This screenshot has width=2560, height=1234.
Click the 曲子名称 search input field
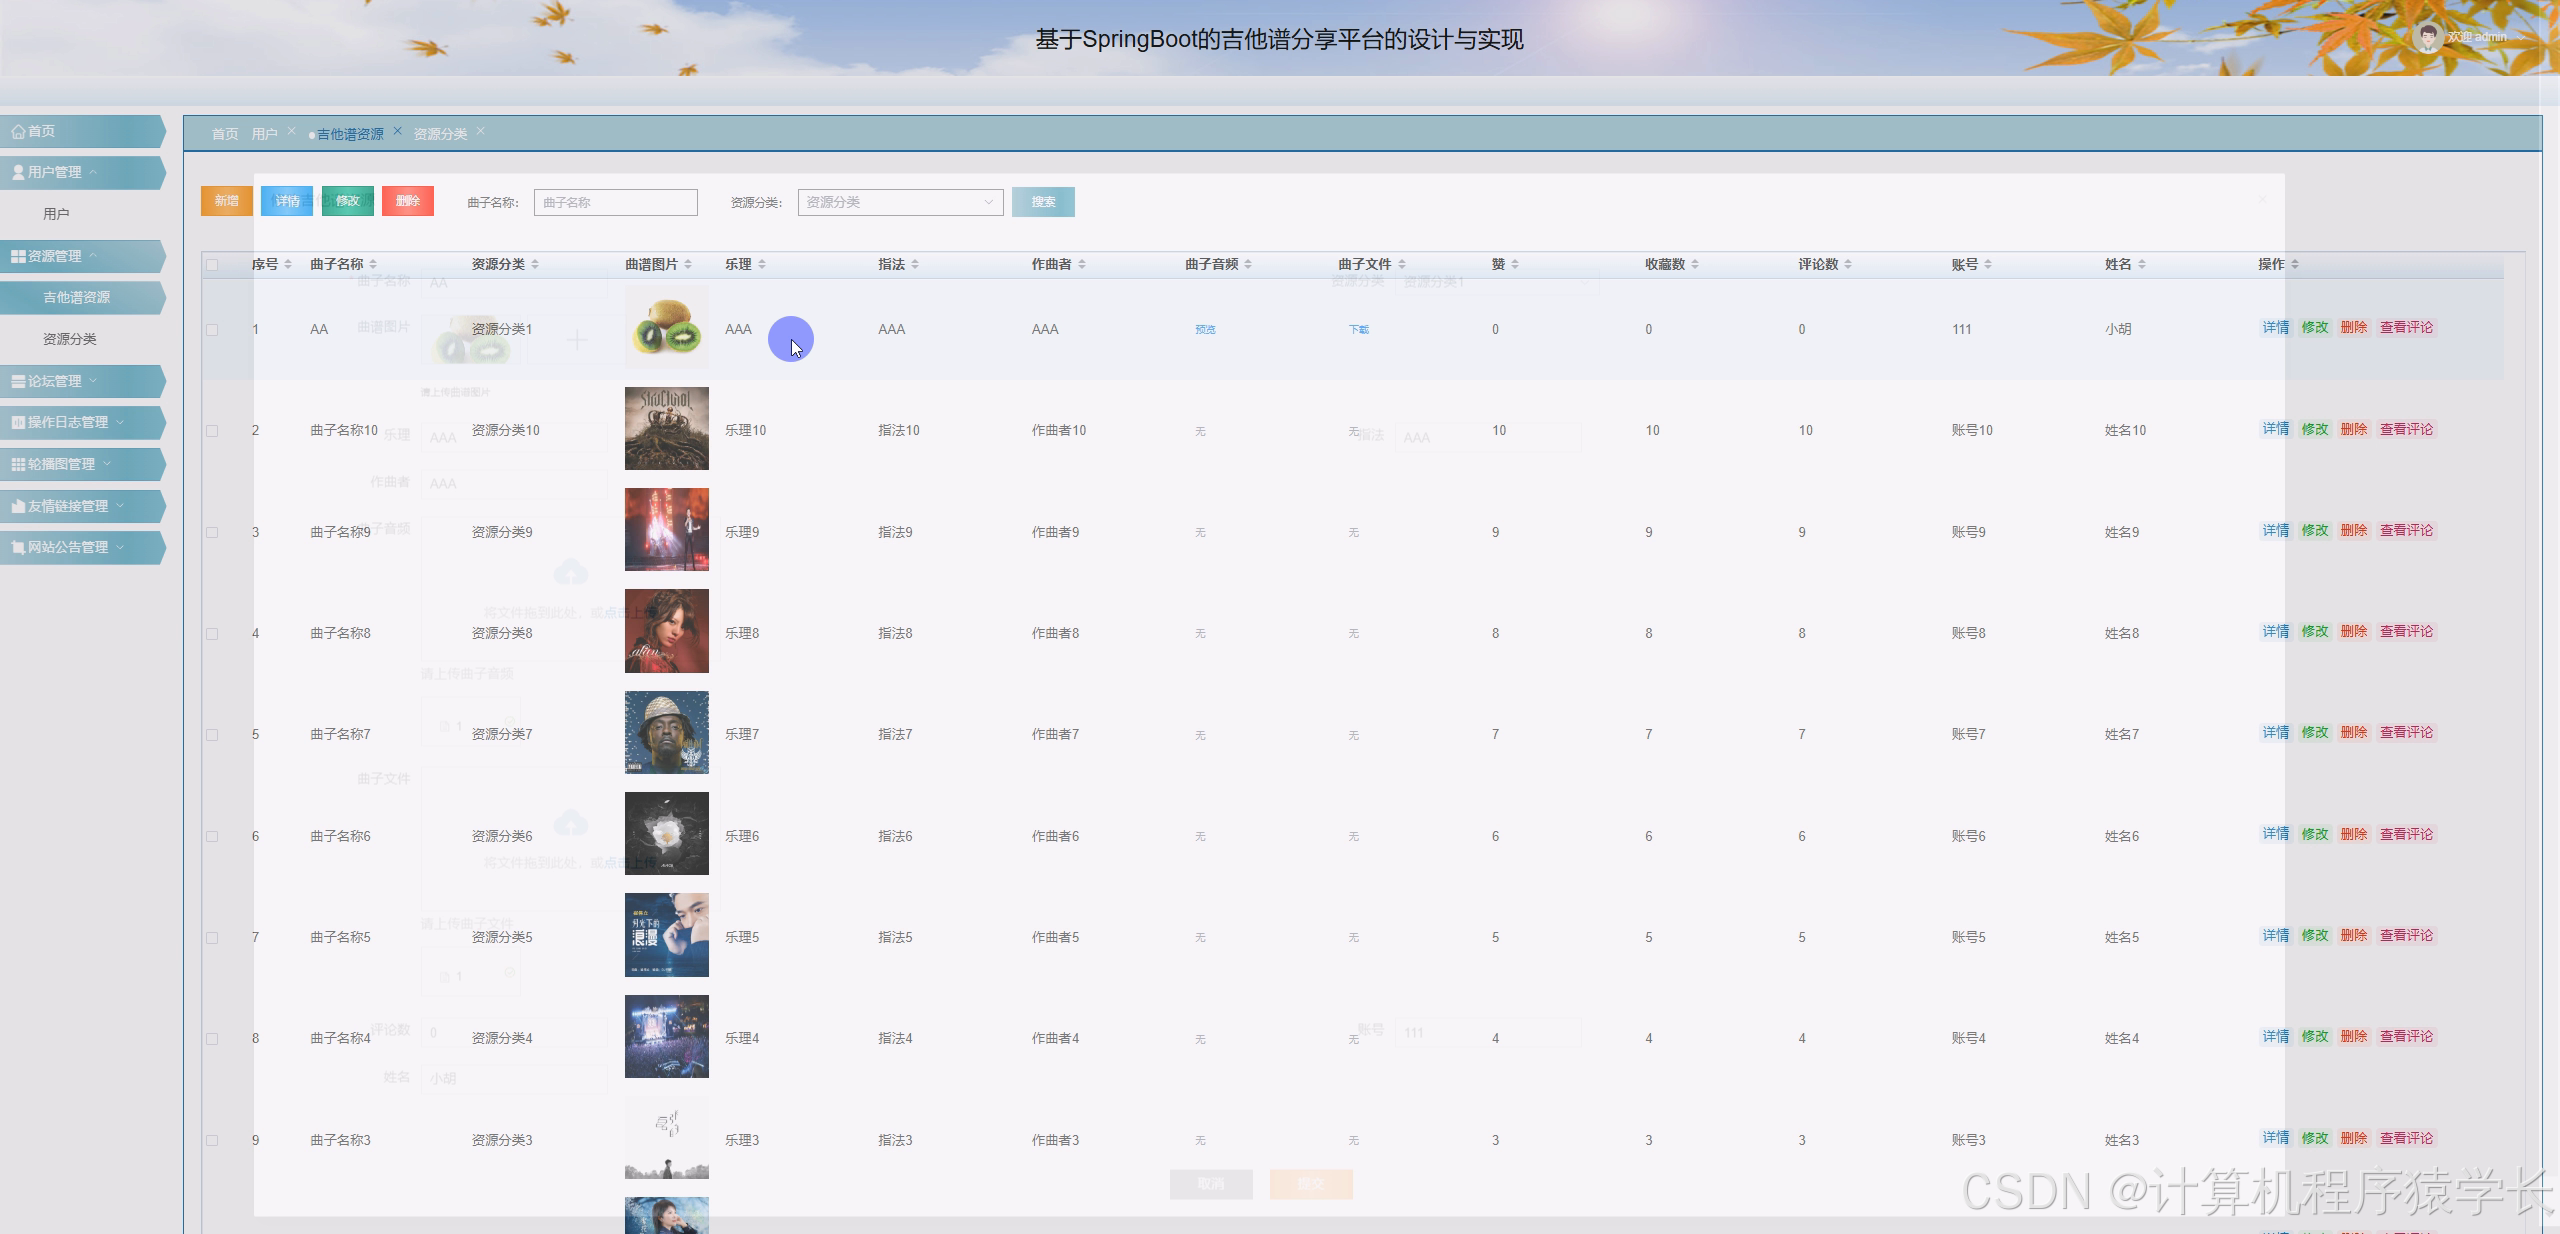[x=615, y=202]
